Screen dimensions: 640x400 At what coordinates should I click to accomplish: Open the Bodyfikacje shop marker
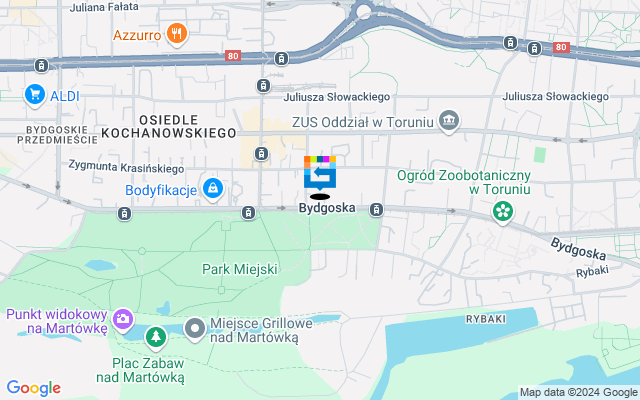click(213, 189)
